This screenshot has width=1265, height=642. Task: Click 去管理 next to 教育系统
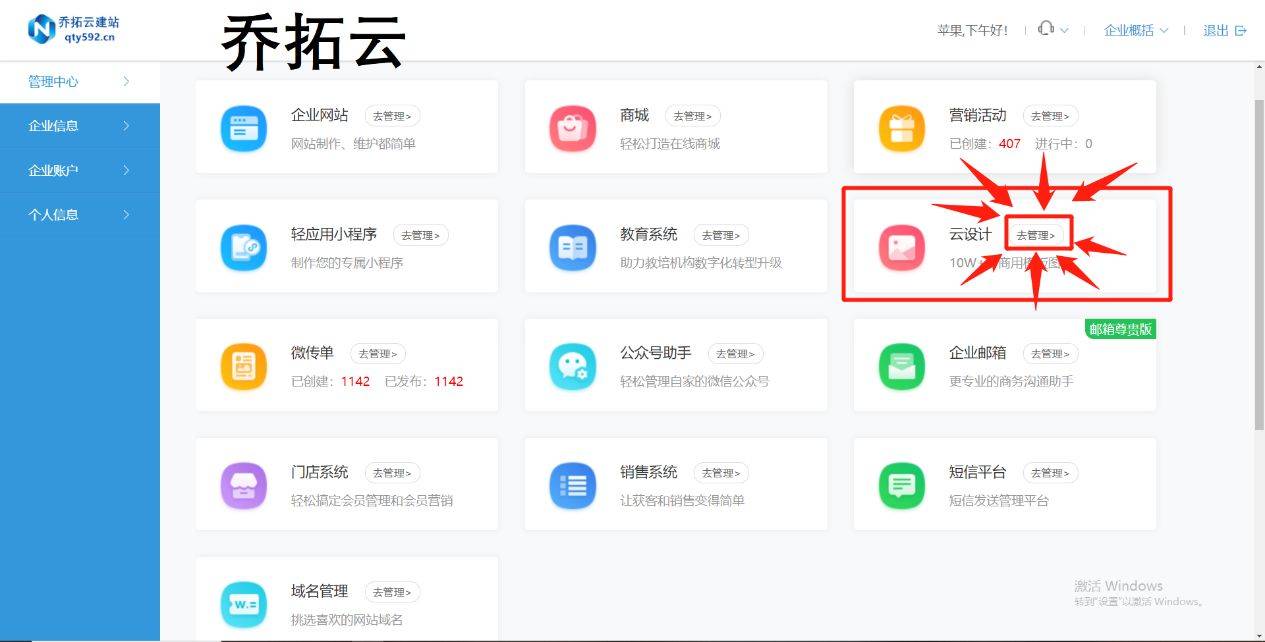pyautogui.click(x=721, y=235)
